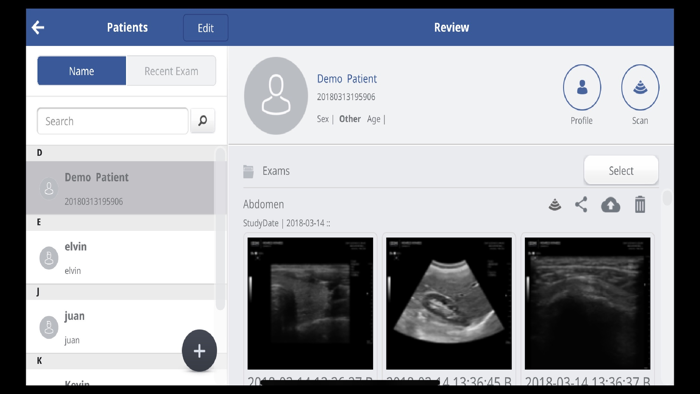Resume scan for the Abdomen exam
The width and height of the screenshot is (700, 394).
(555, 205)
